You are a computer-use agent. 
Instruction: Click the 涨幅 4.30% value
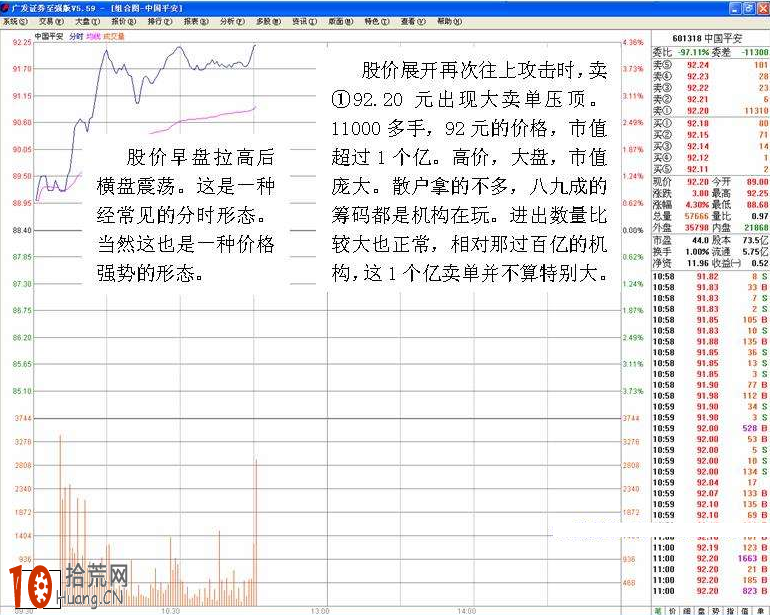click(x=697, y=205)
